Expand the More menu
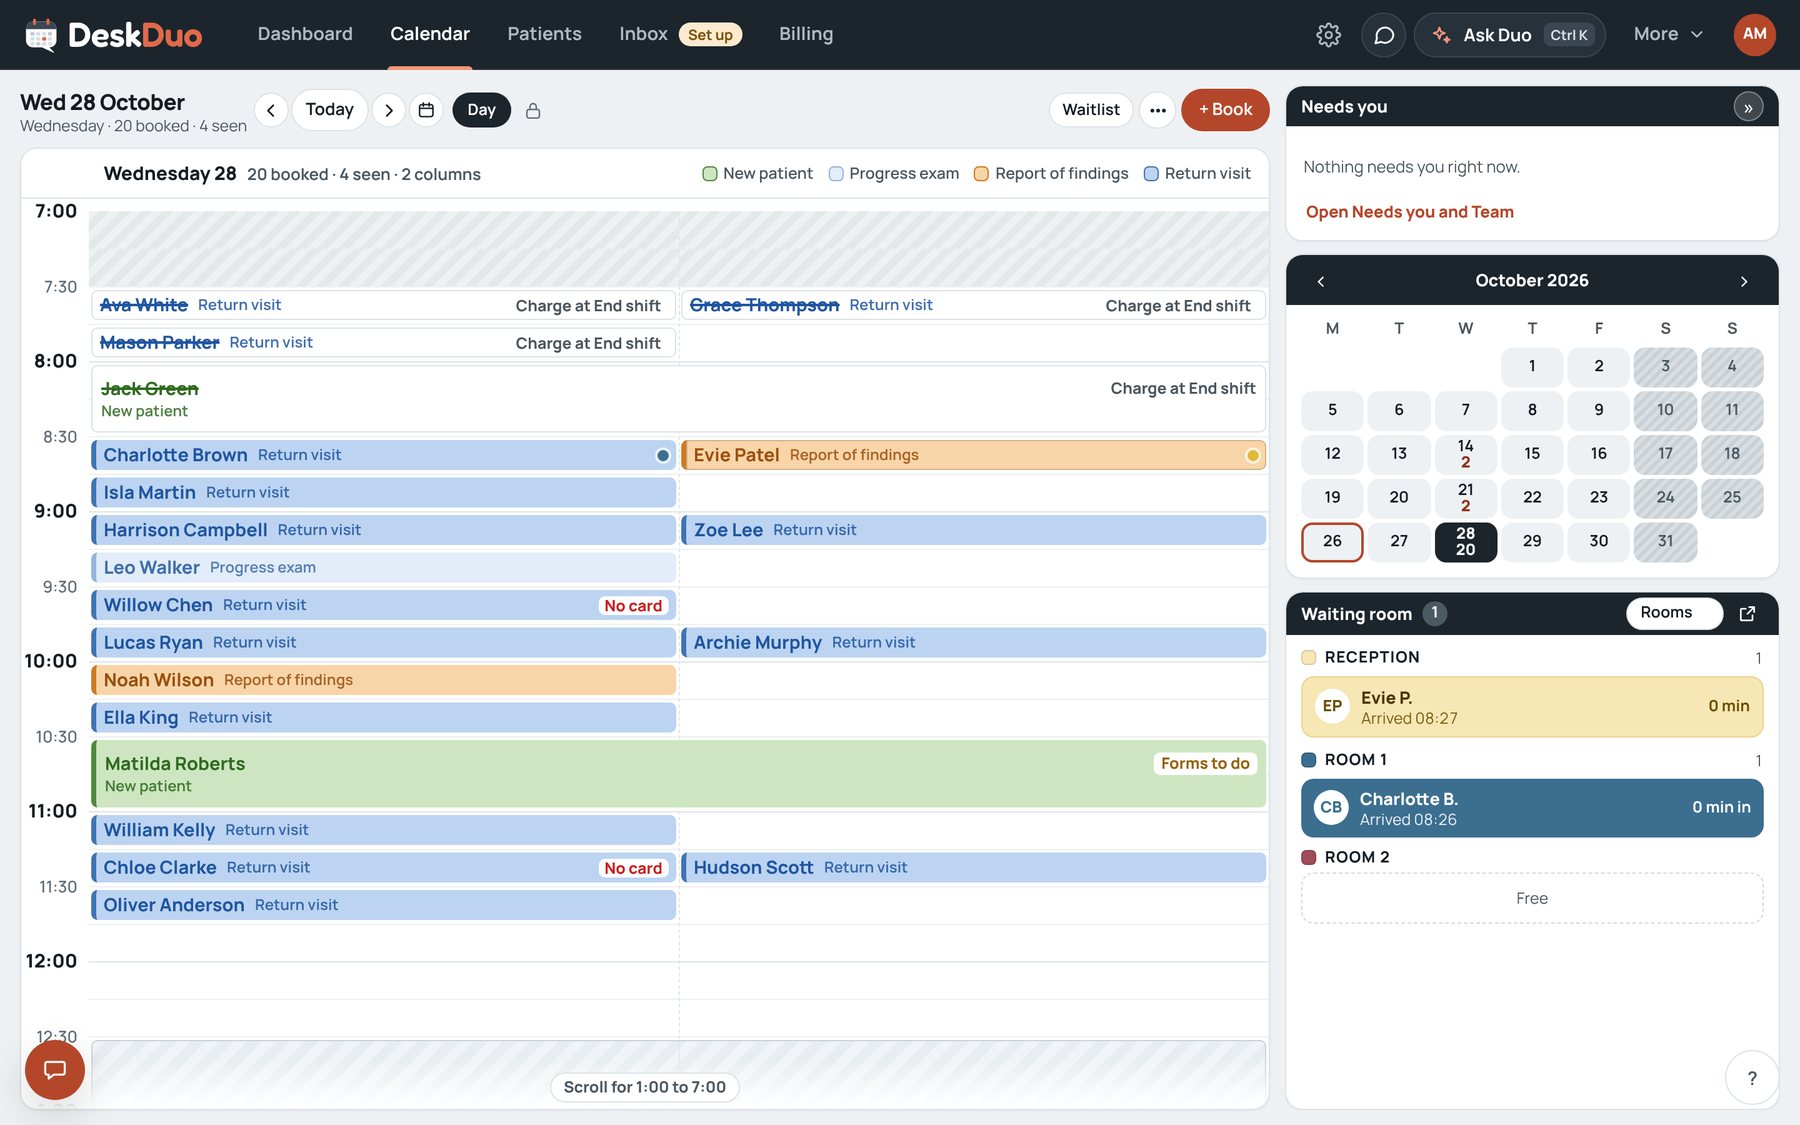The height and width of the screenshot is (1125, 1800). point(1668,35)
